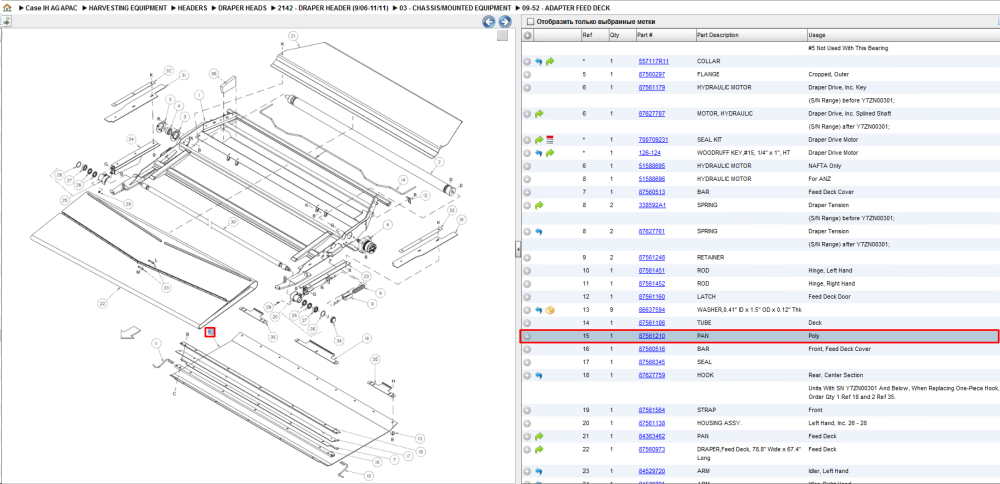1000x484 pixels.
Task: Click the next page blue arrow
Action: [x=504, y=22]
